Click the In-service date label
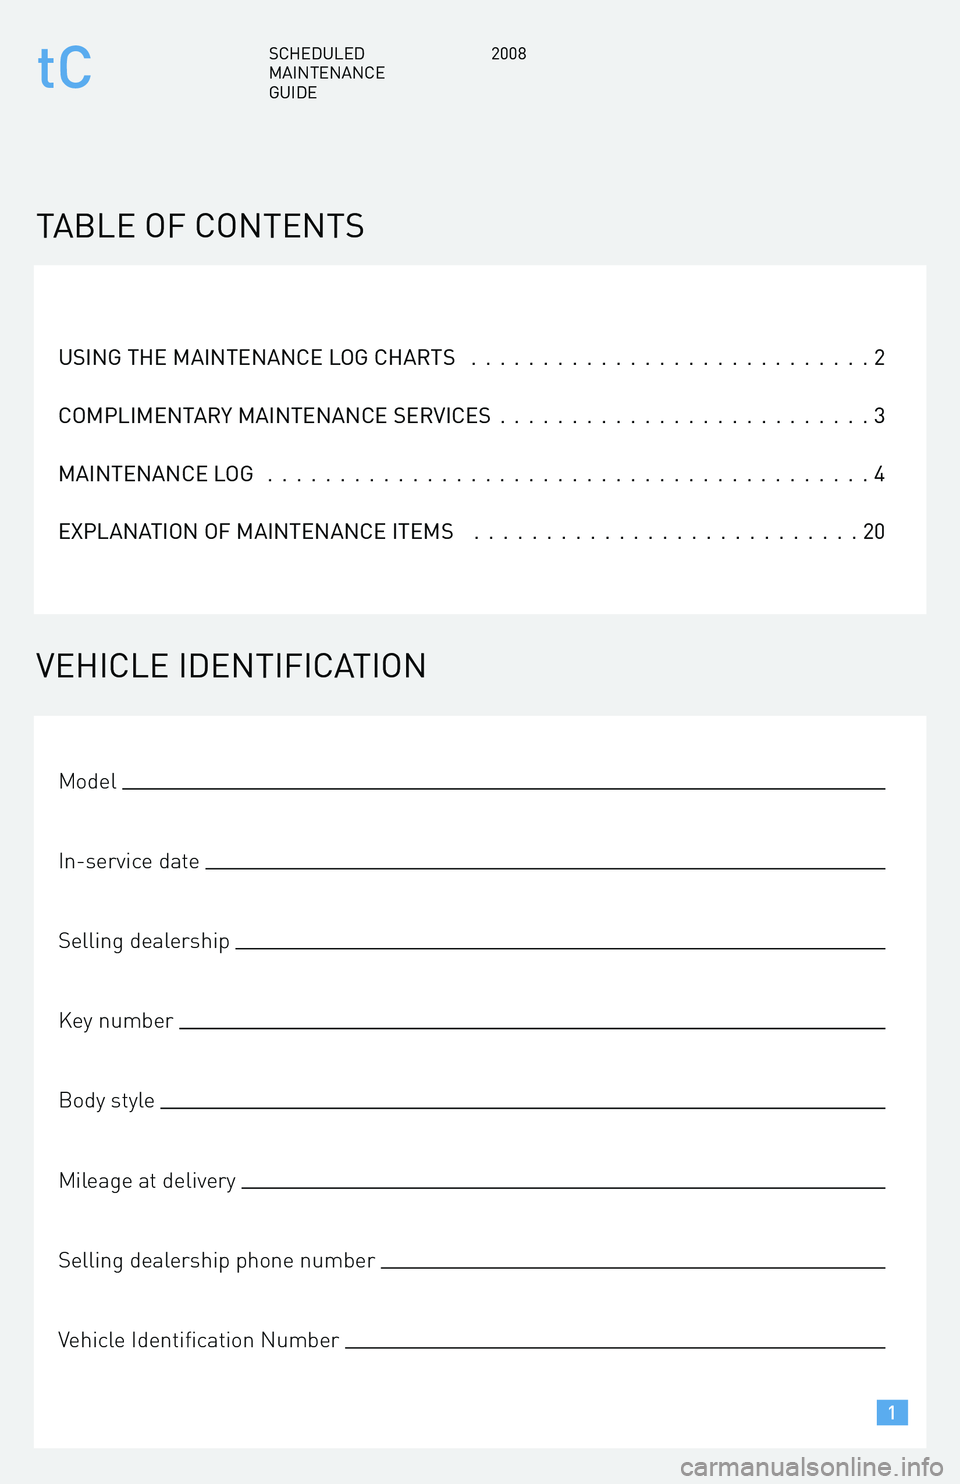960x1484 pixels. click(129, 861)
